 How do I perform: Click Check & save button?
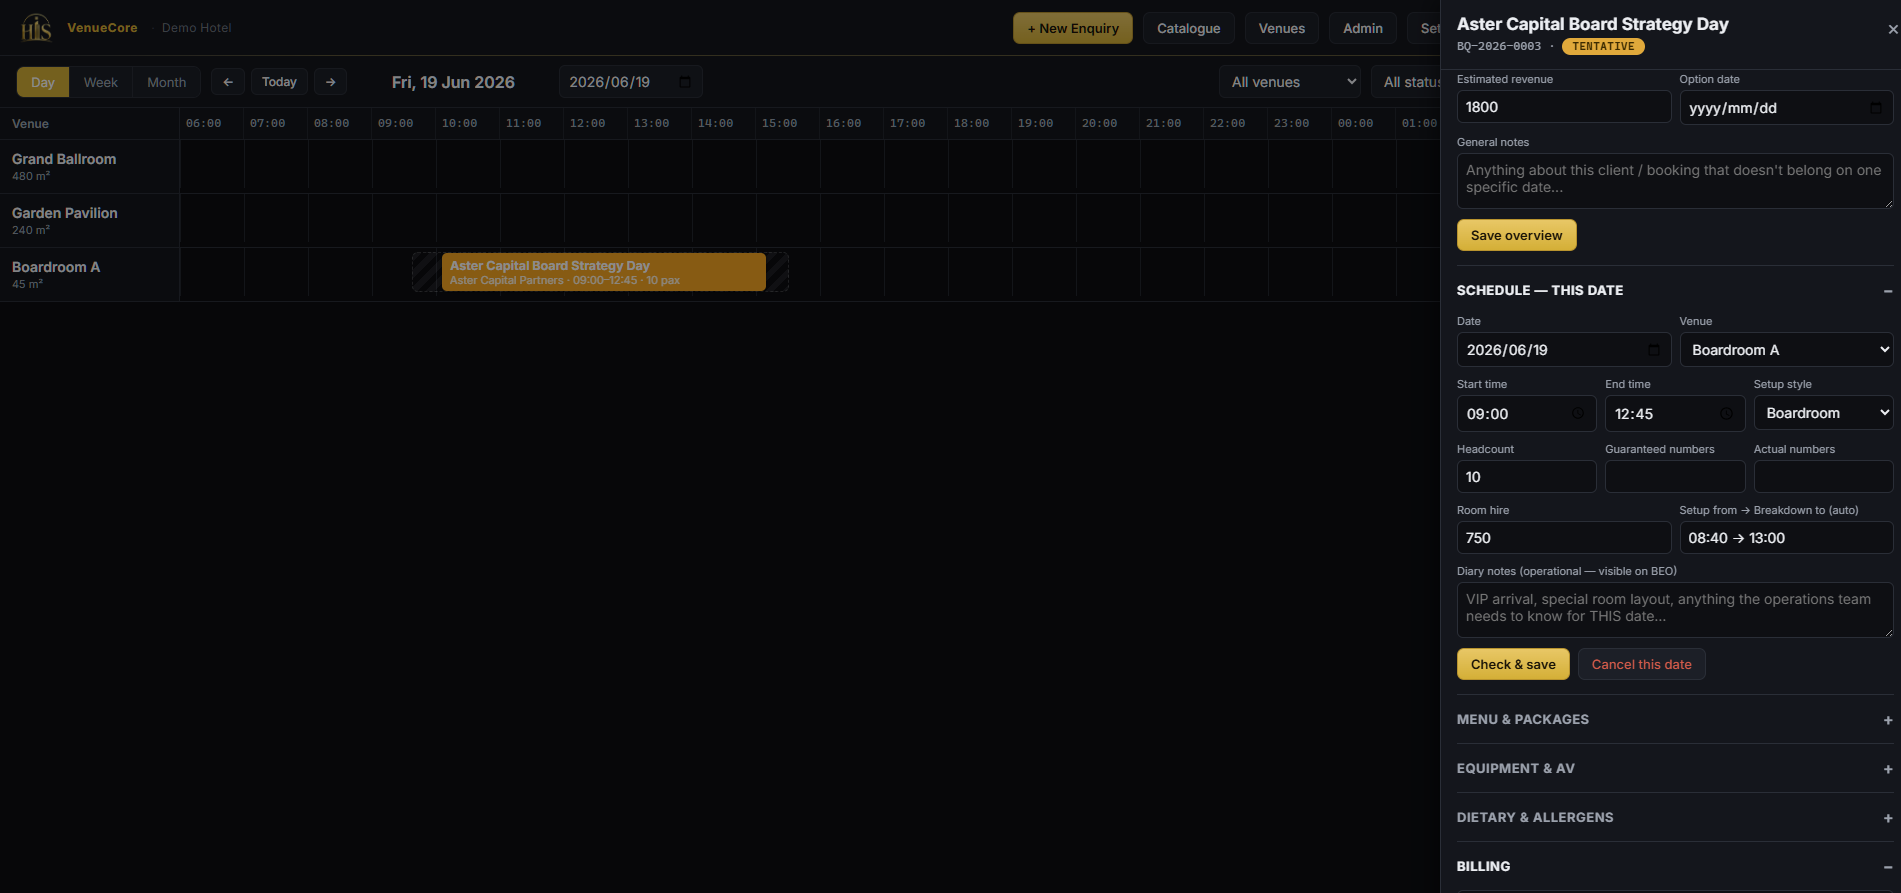[x=1513, y=664]
